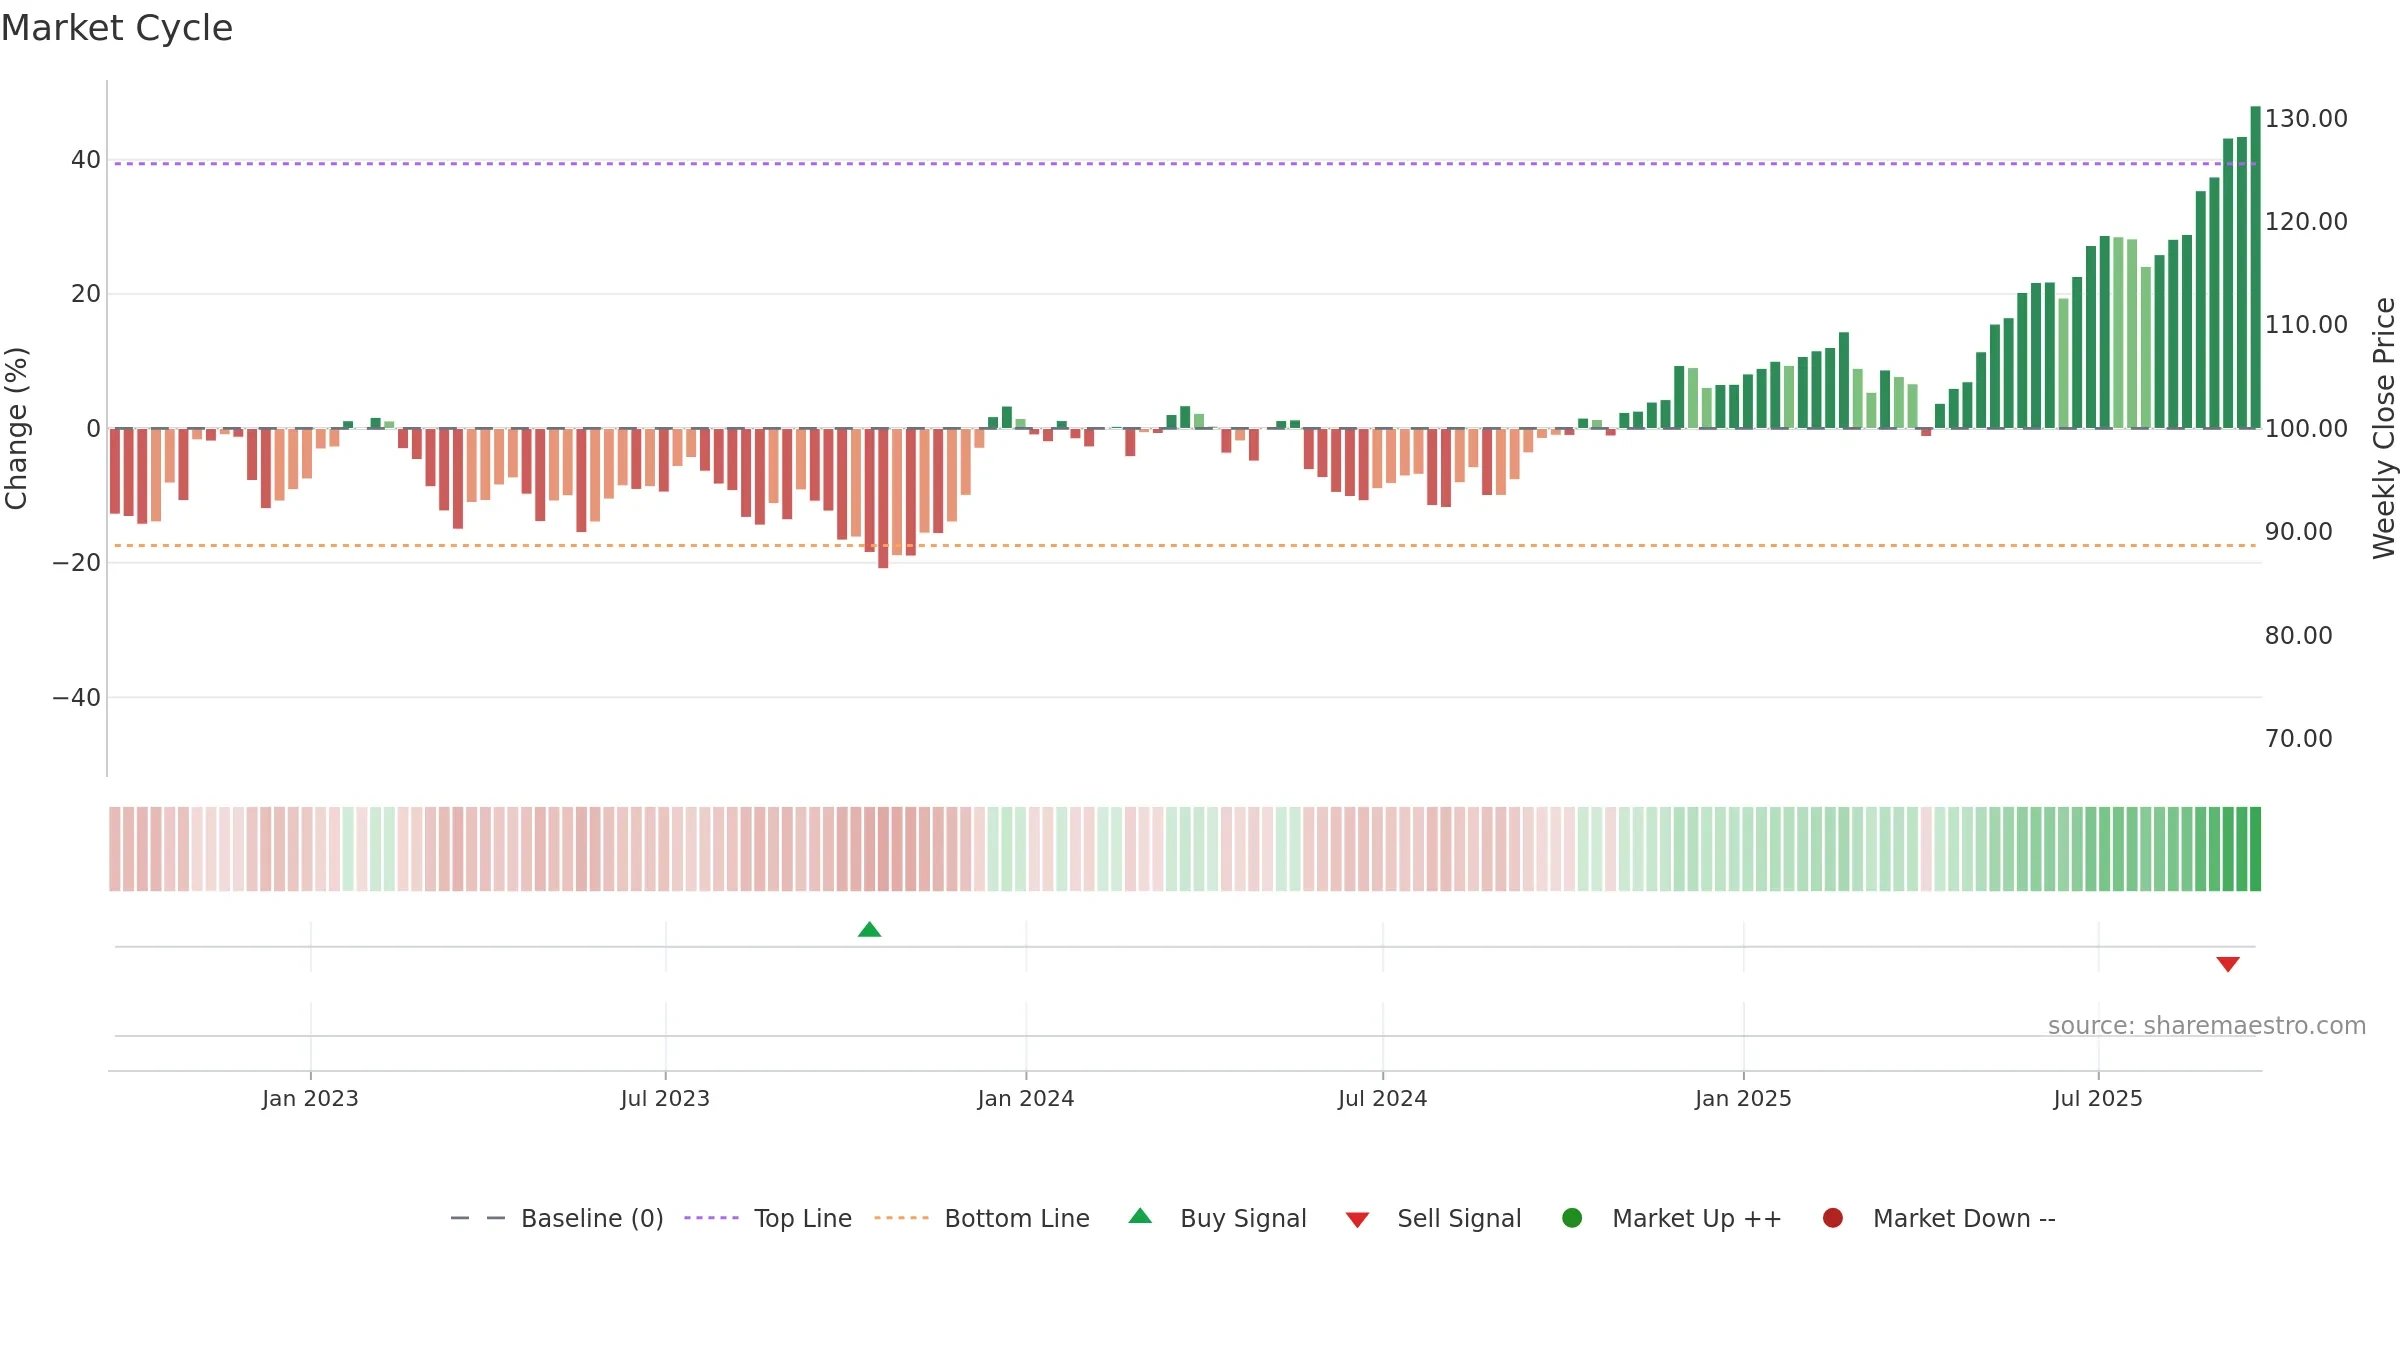Click the Jul 2023 axis label
Image resolution: width=2400 pixels, height=1350 pixels.
pos(665,1098)
